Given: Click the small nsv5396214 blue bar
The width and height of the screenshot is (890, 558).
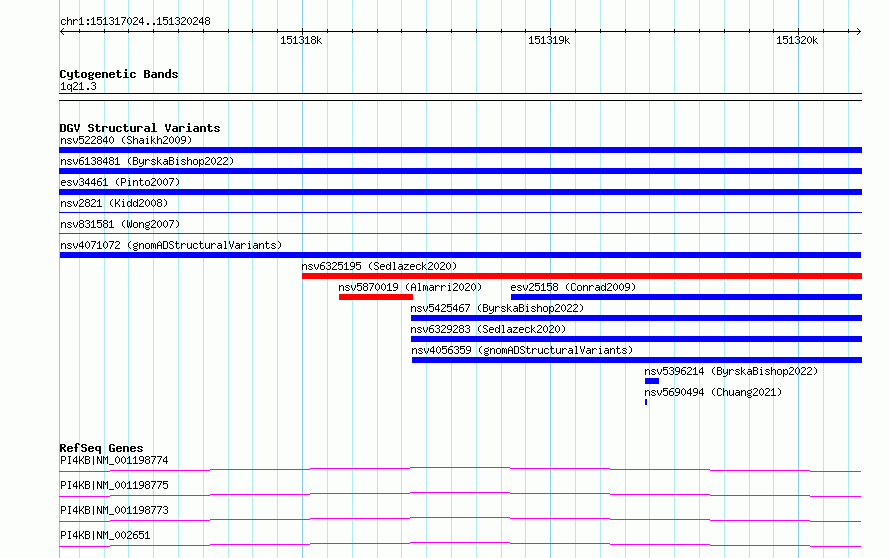Looking at the screenshot, I should [652, 381].
